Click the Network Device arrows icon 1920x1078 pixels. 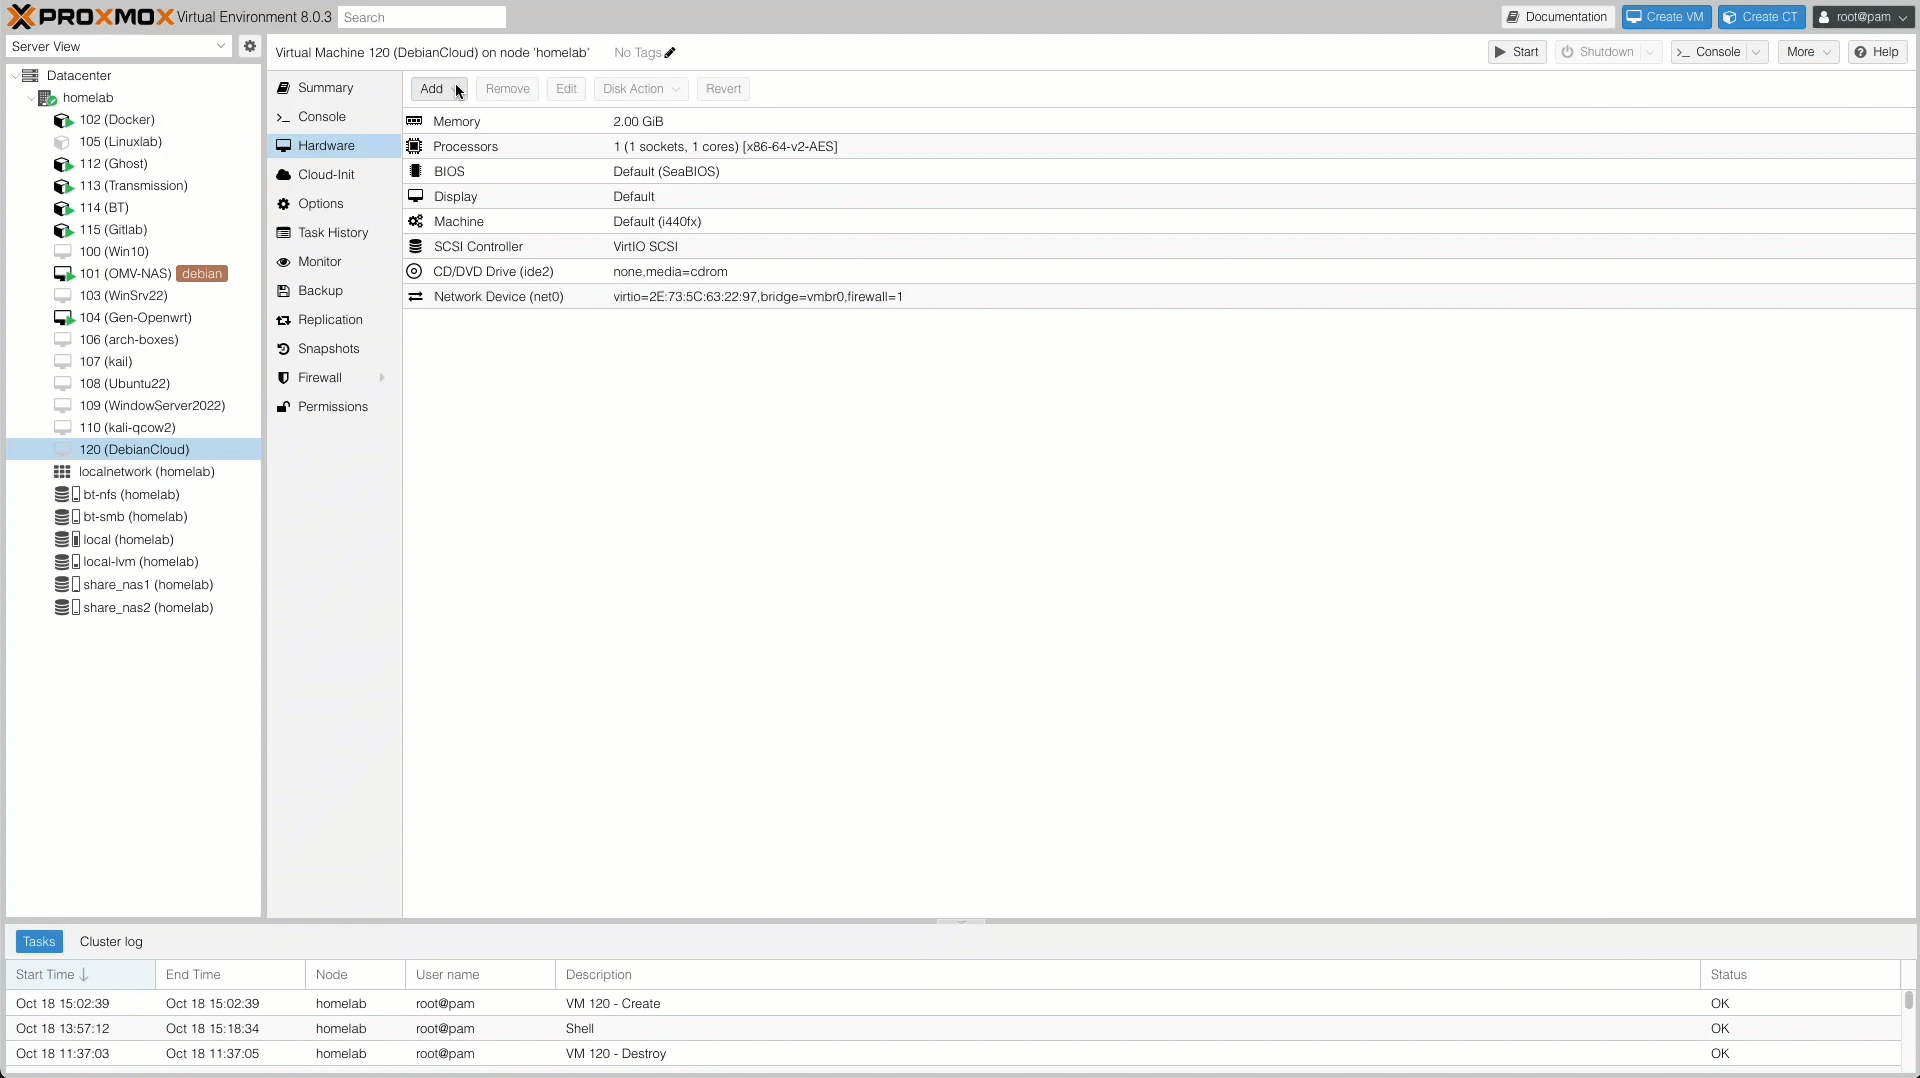pyautogui.click(x=415, y=297)
